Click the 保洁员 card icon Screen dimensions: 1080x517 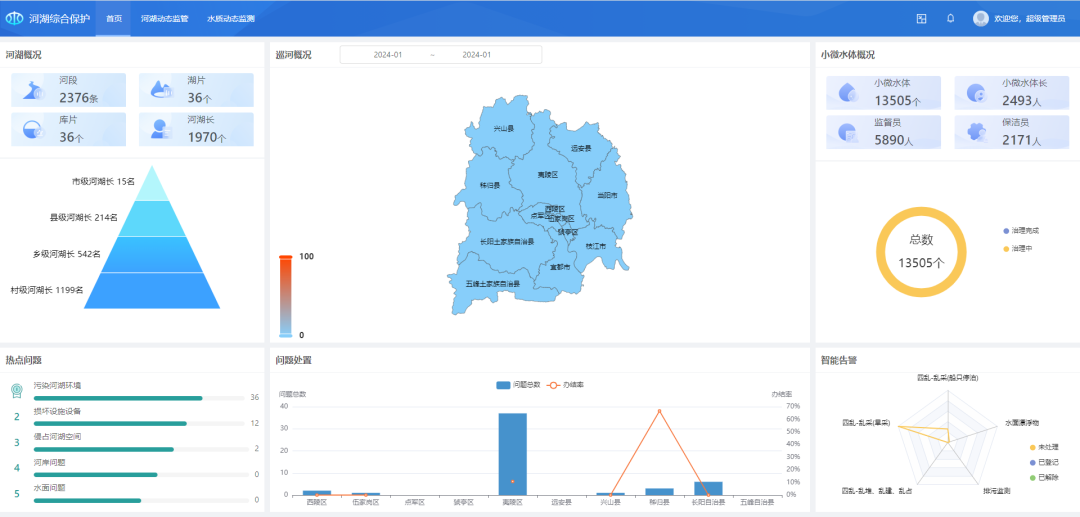click(x=976, y=131)
